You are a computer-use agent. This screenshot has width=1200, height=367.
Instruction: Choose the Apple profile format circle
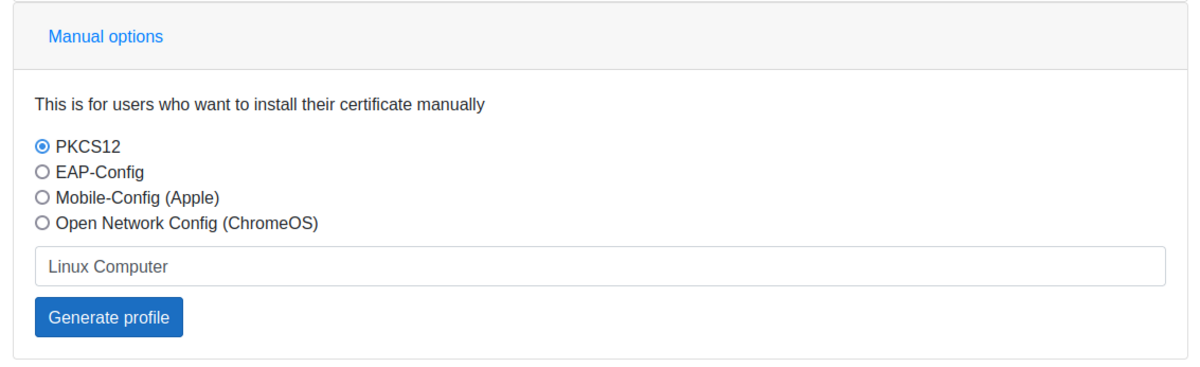[42, 197]
